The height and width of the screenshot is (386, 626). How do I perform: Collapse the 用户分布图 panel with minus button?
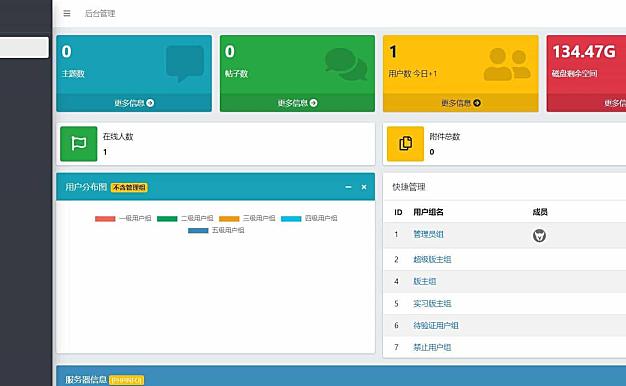(348, 187)
